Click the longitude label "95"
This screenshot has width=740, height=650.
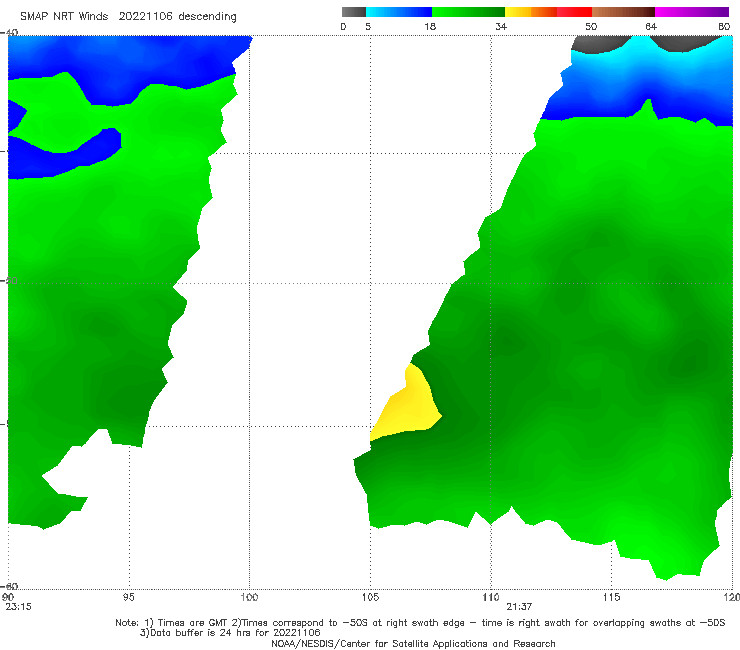128,598
